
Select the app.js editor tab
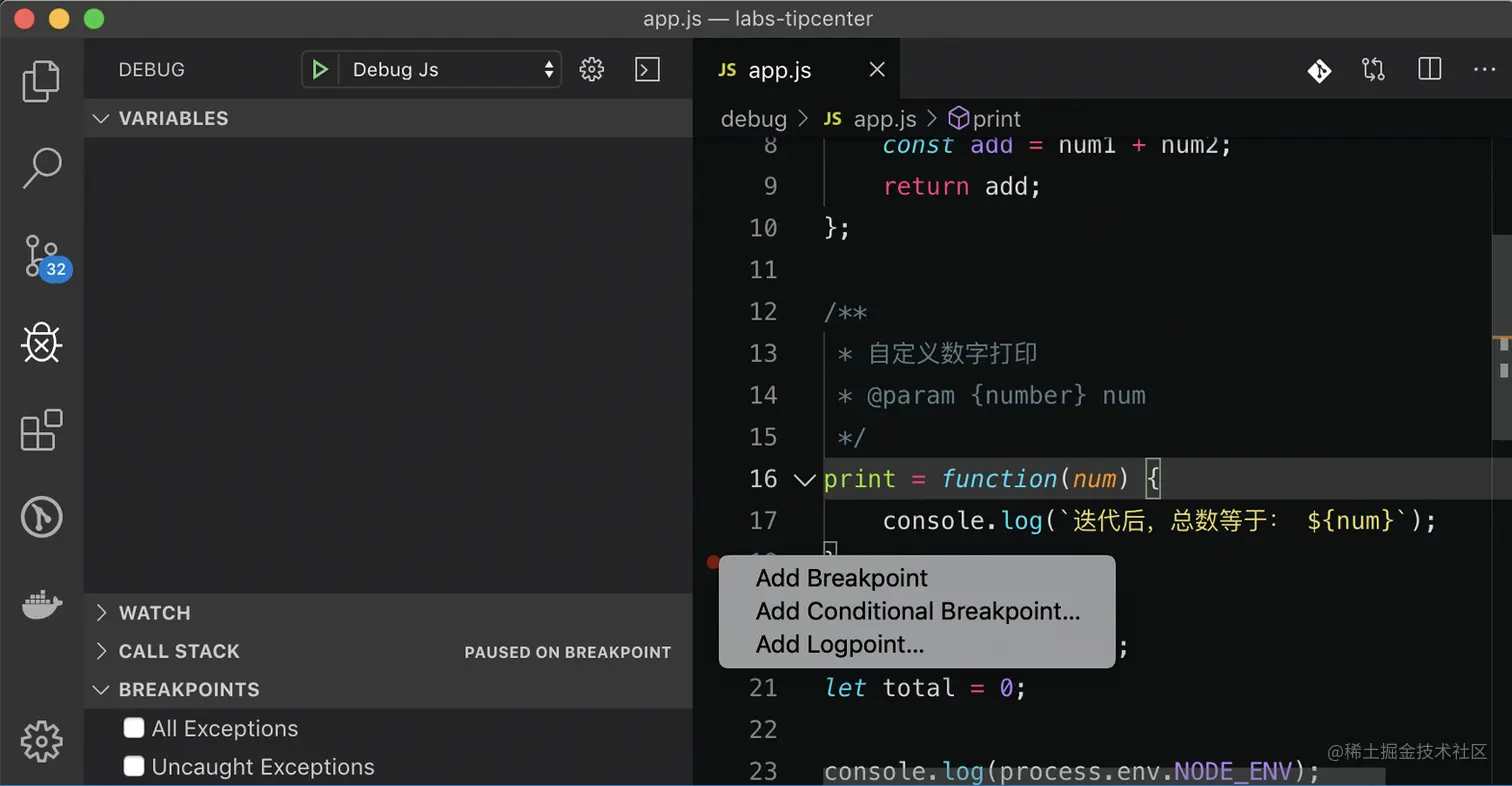(796, 70)
